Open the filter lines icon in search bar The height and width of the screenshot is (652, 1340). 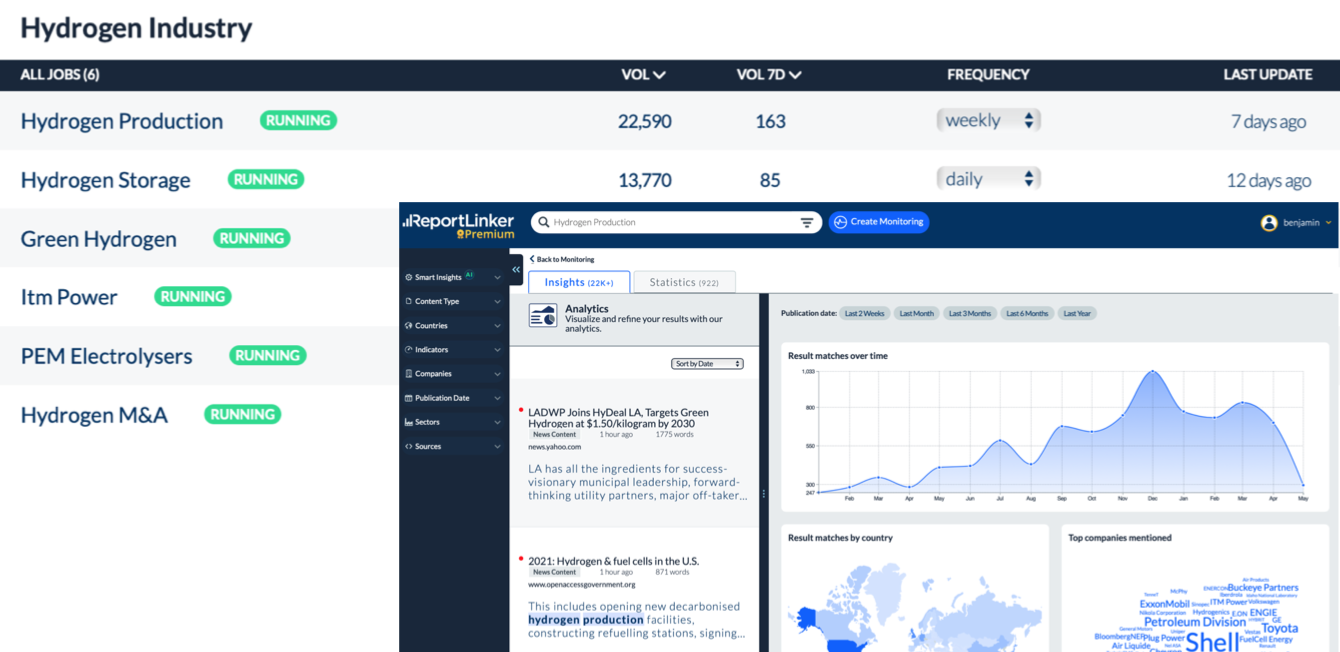[x=807, y=222]
